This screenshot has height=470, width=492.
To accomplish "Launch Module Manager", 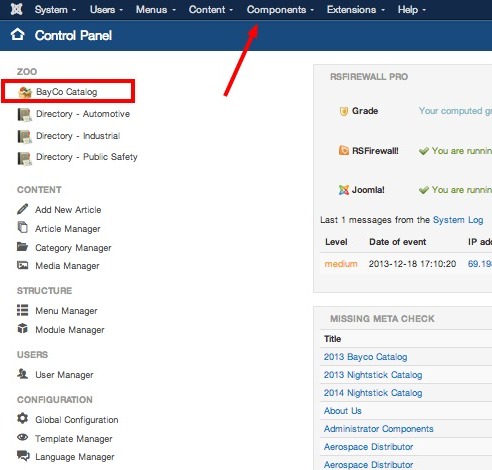I will [70, 330].
